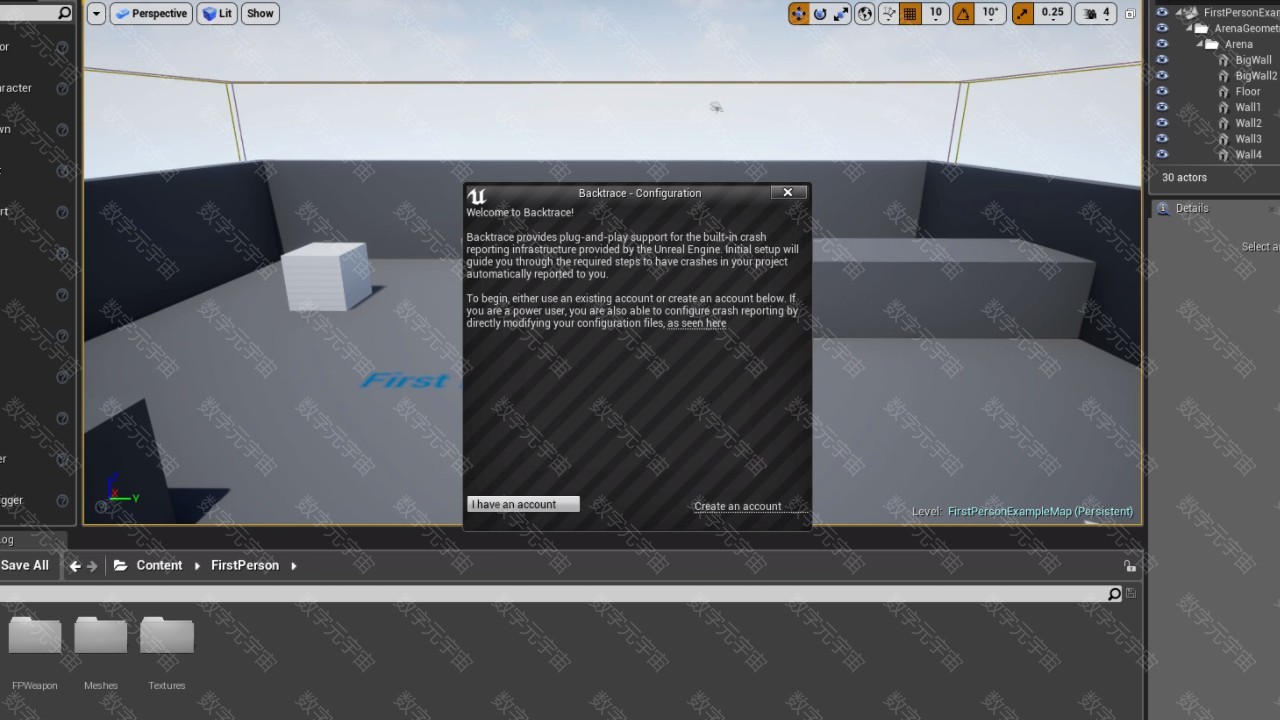
Task: Click the Content folder path icon
Action: (x=121, y=566)
